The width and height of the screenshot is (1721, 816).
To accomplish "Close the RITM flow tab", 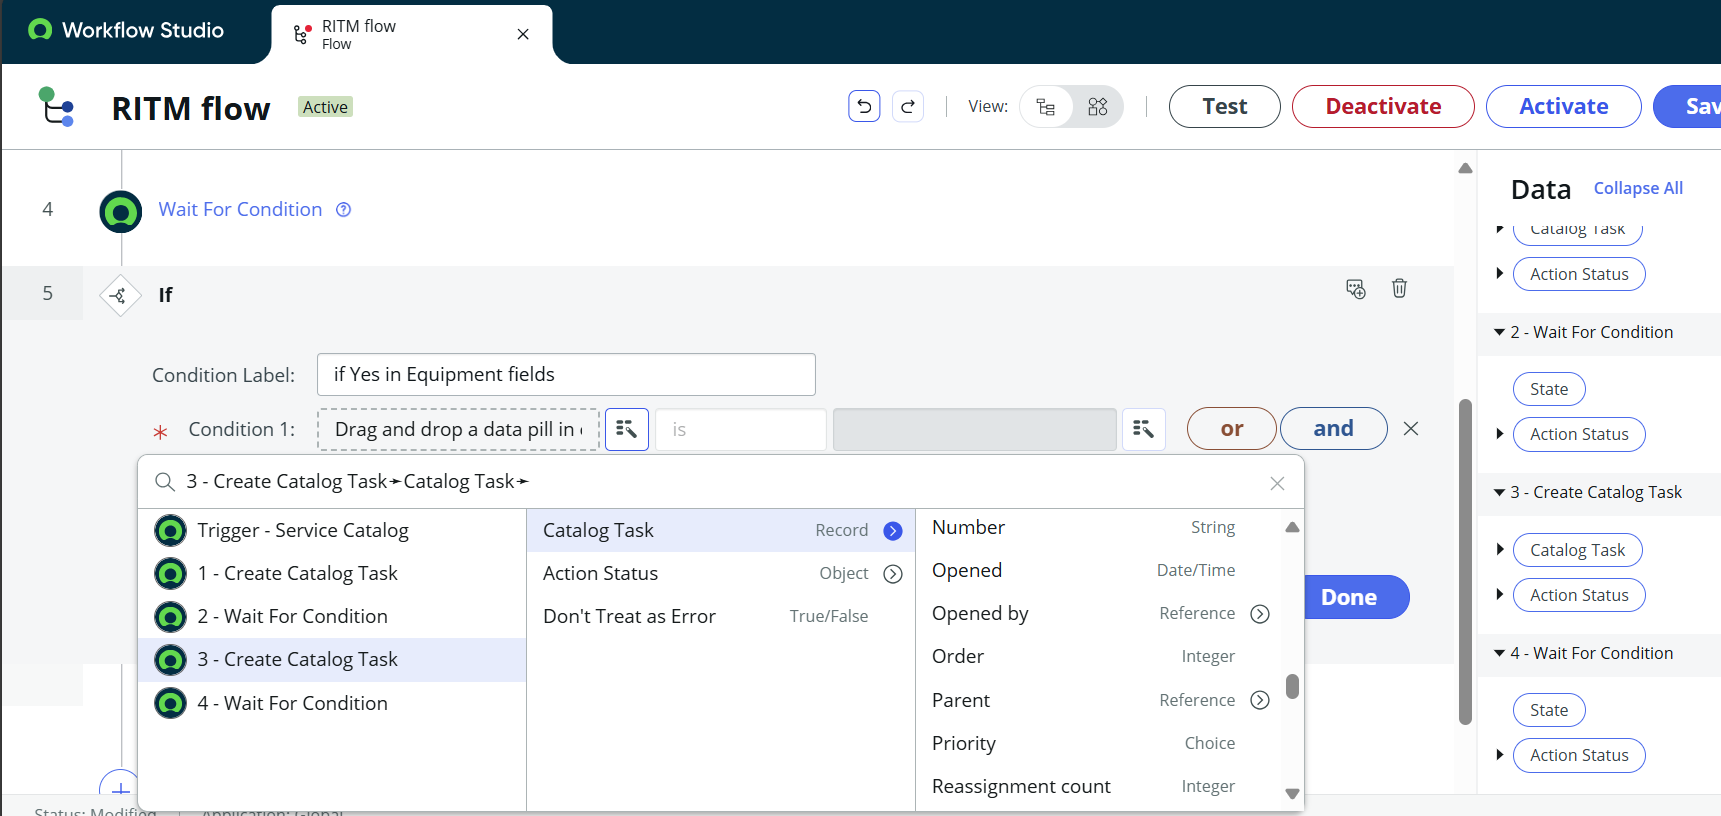I will pyautogui.click(x=523, y=34).
